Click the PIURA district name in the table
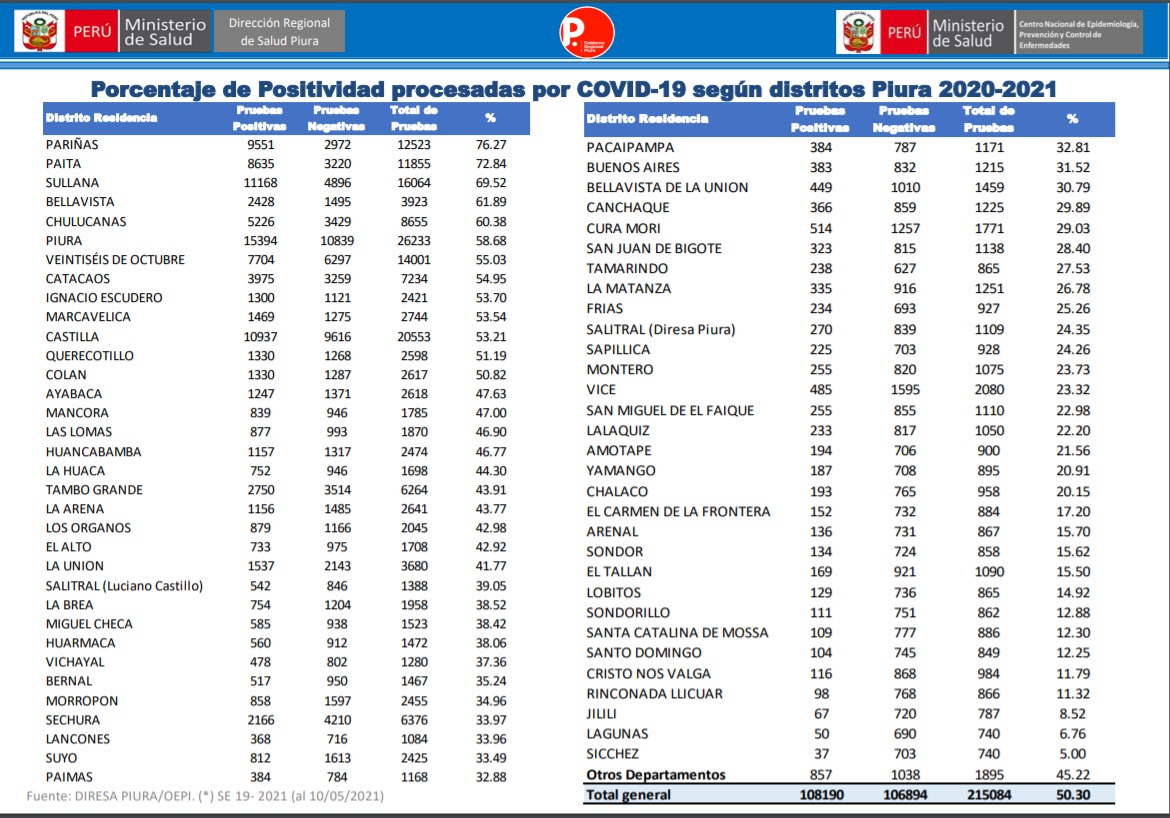 (x=64, y=241)
